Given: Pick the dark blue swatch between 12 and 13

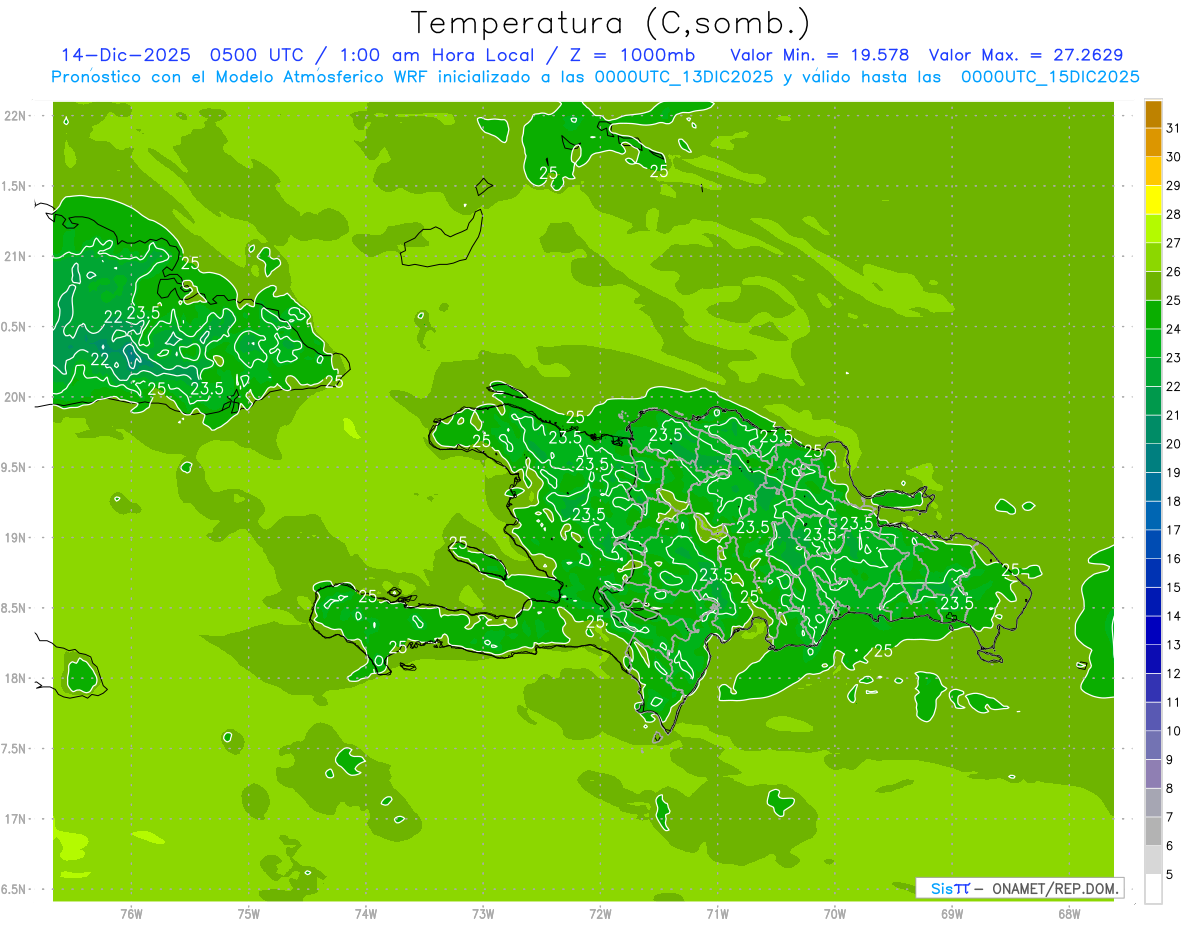Looking at the screenshot, I should coord(1154,659).
